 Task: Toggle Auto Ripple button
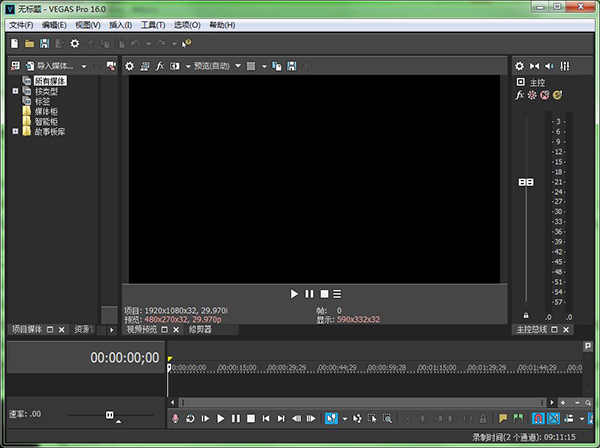point(569,419)
